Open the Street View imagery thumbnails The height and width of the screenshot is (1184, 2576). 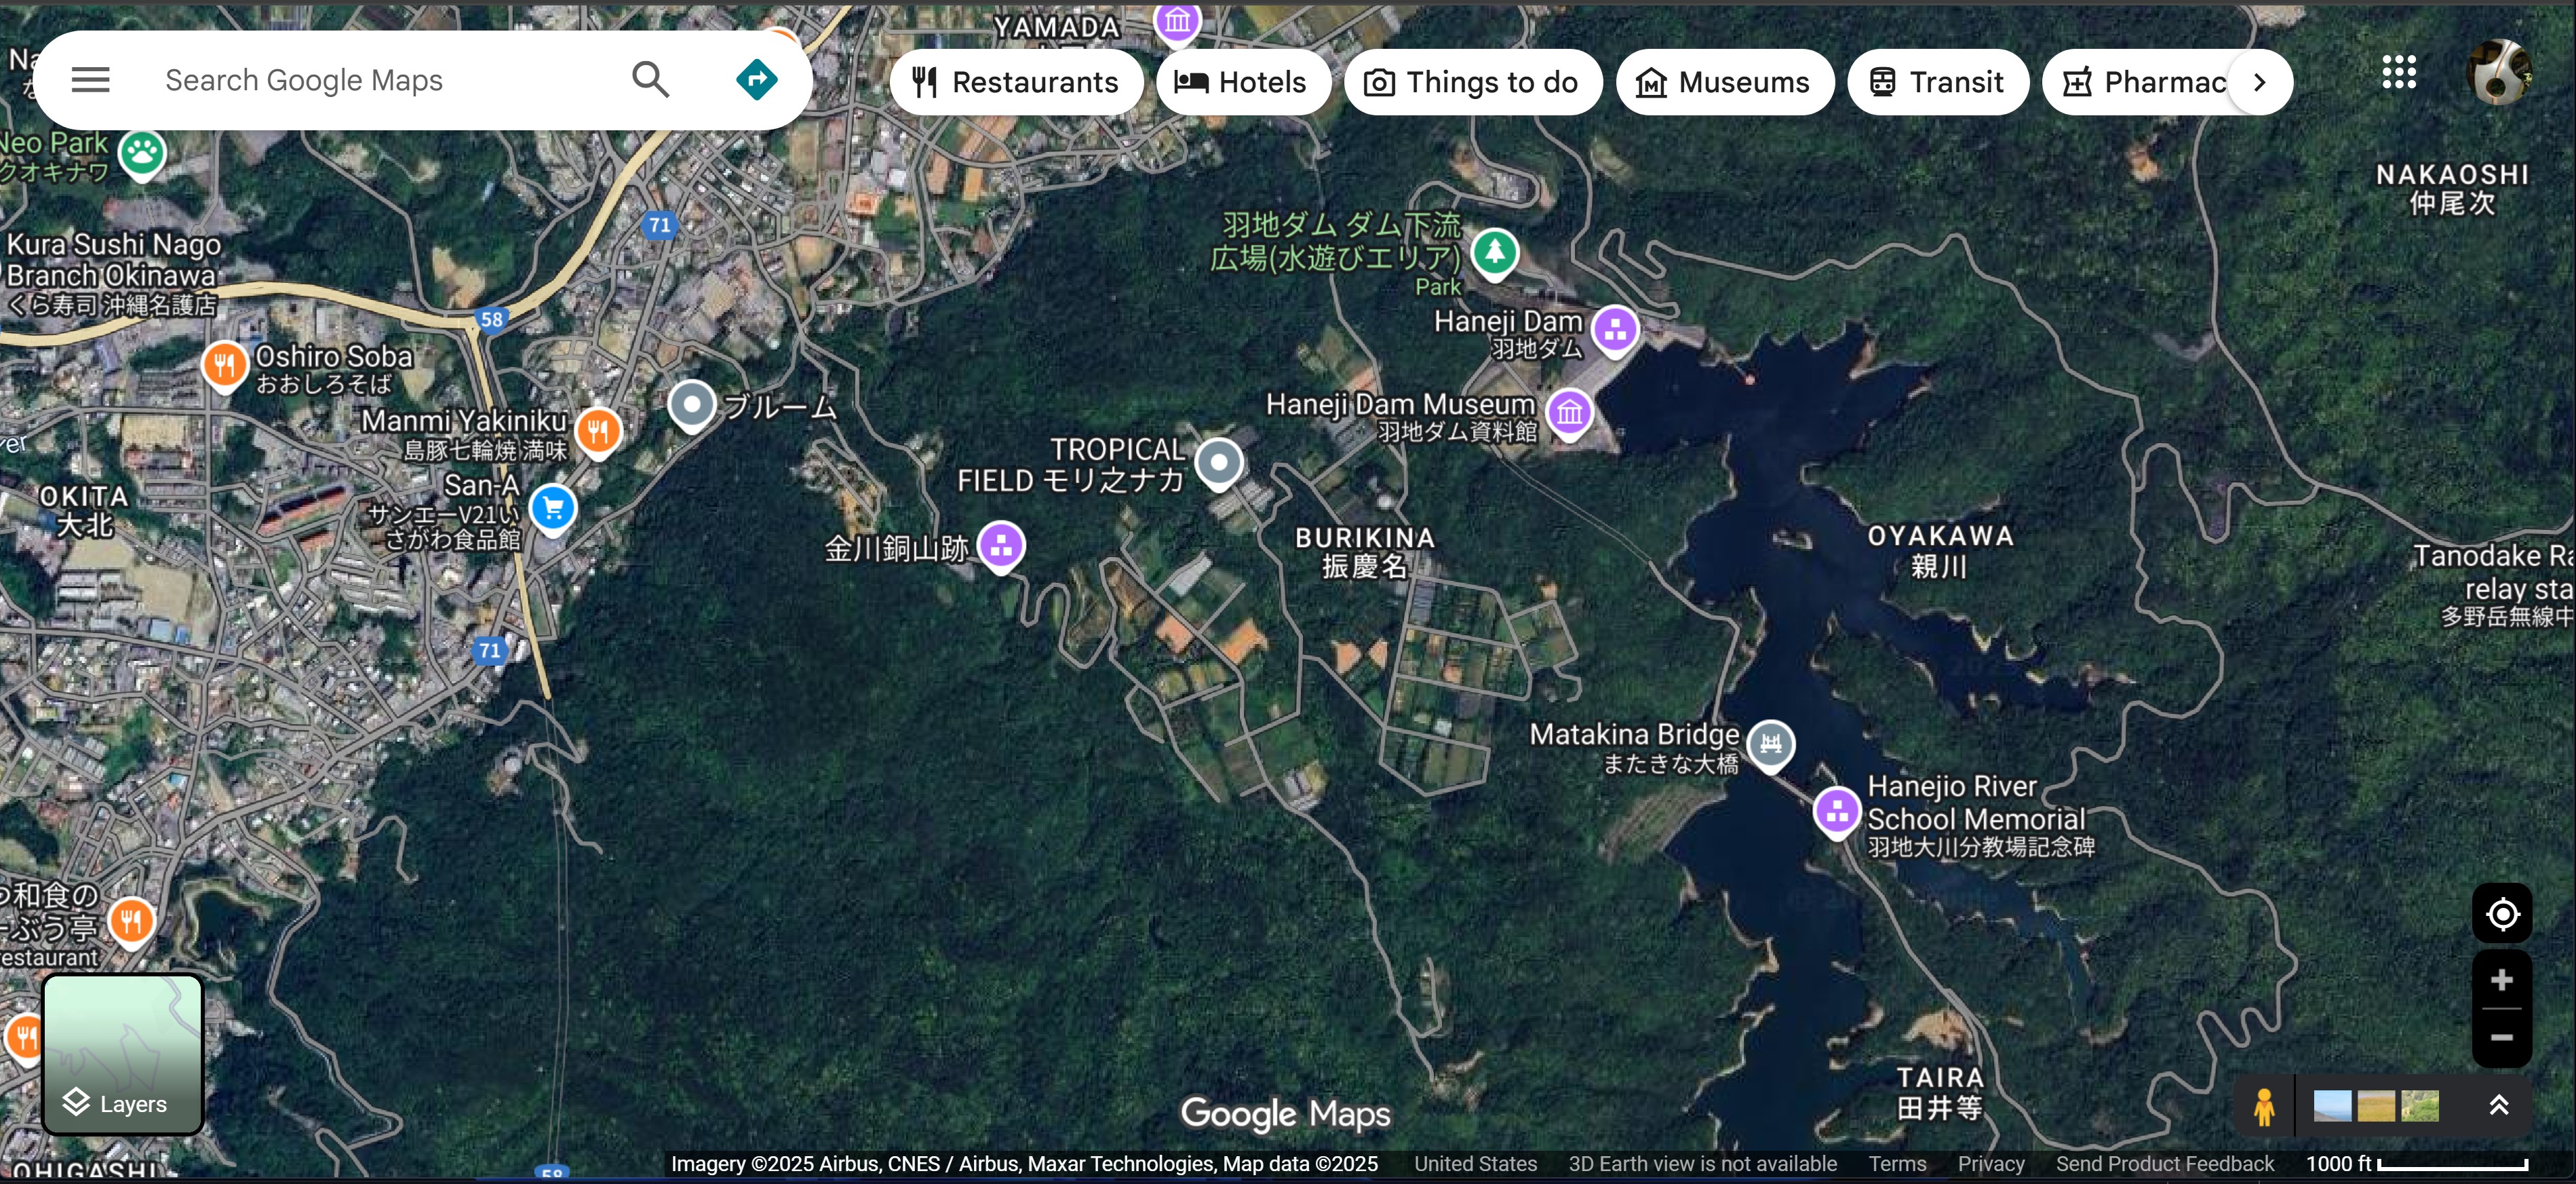[x=2376, y=1106]
